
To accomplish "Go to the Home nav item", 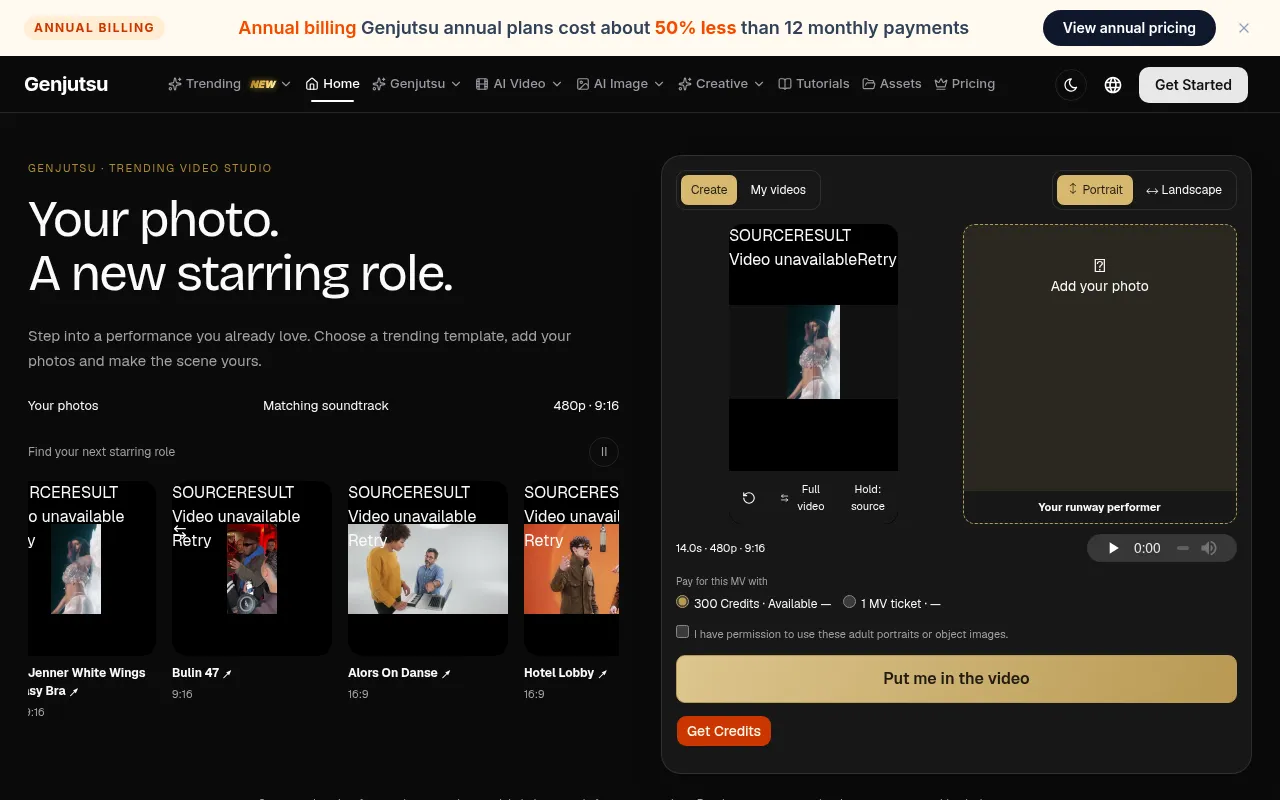I will pyautogui.click(x=332, y=84).
